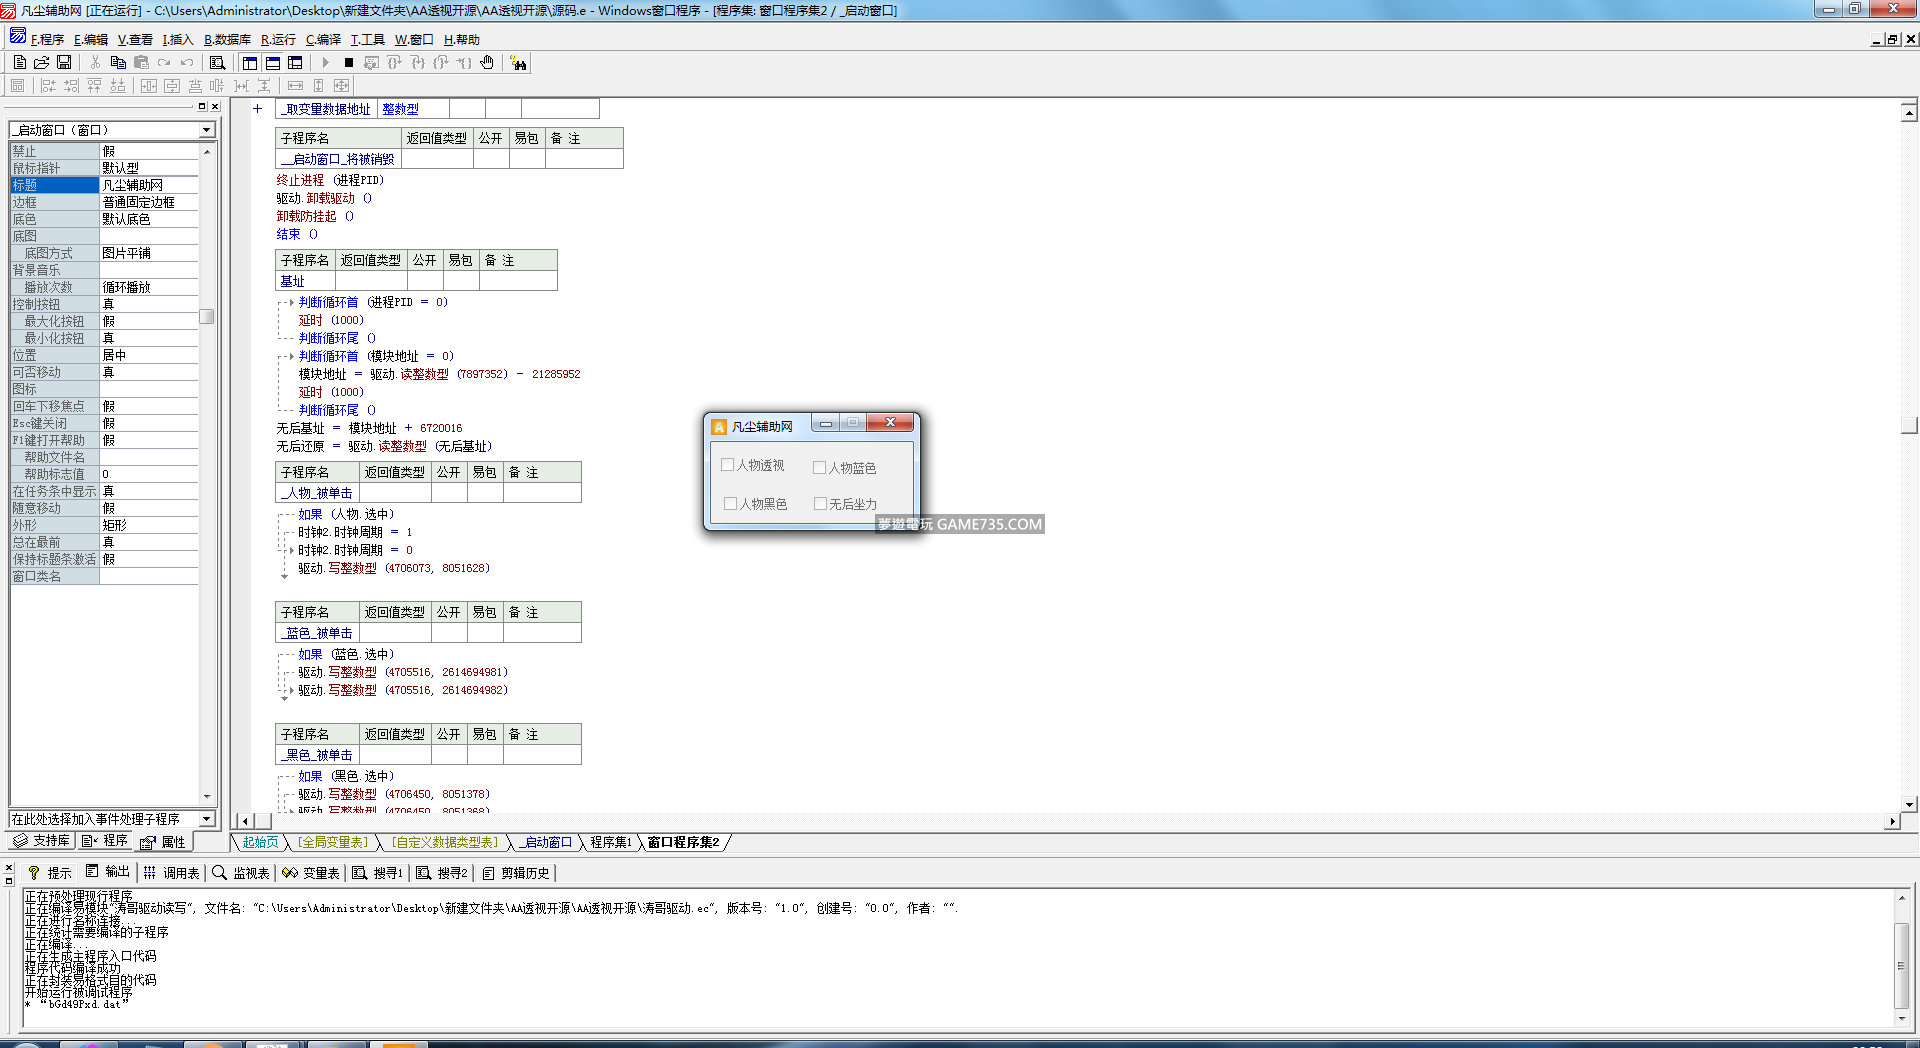The height and width of the screenshot is (1048, 1920).
Task: Check the 无后坐力 checkbox
Action: pyautogui.click(x=820, y=504)
